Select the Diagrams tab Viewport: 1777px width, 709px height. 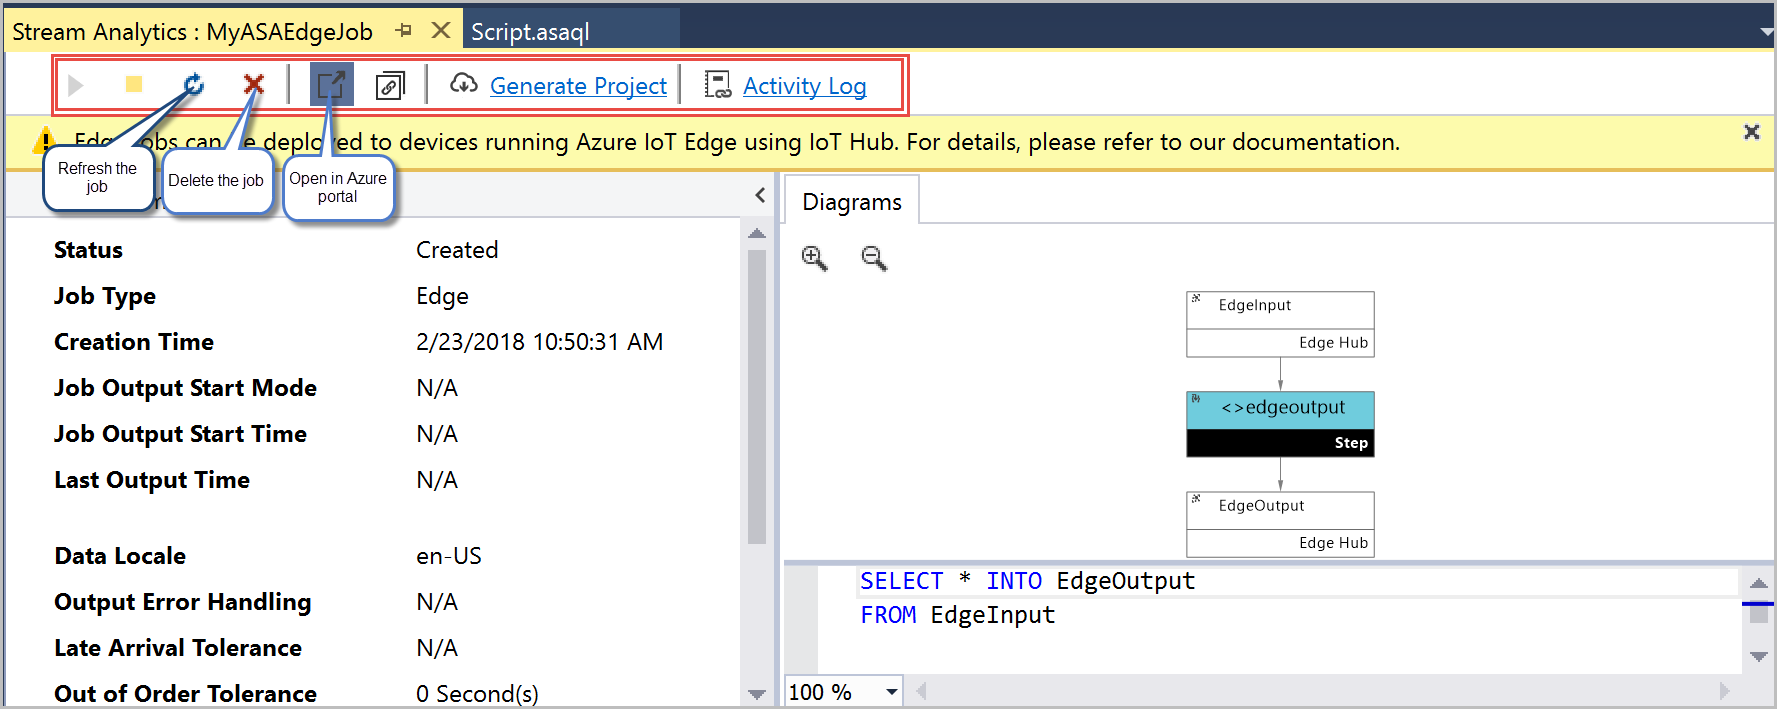click(x=852, y=201)
